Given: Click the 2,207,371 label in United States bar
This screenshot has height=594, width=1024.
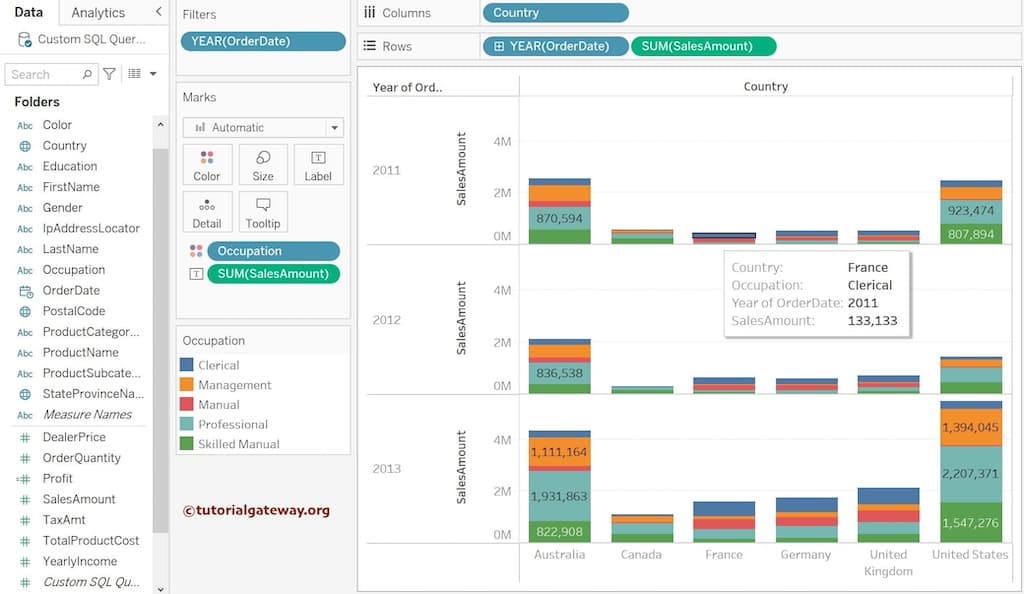Looking at the screenshot, I should click(970, 474).
